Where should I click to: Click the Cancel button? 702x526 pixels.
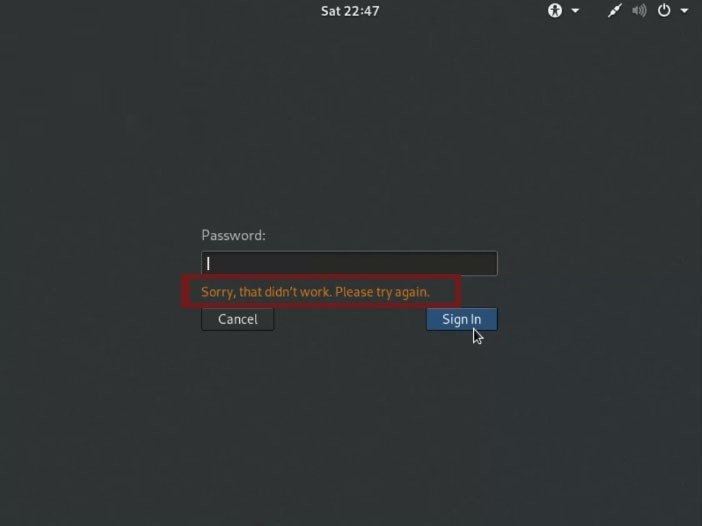[x=238, y=319]
